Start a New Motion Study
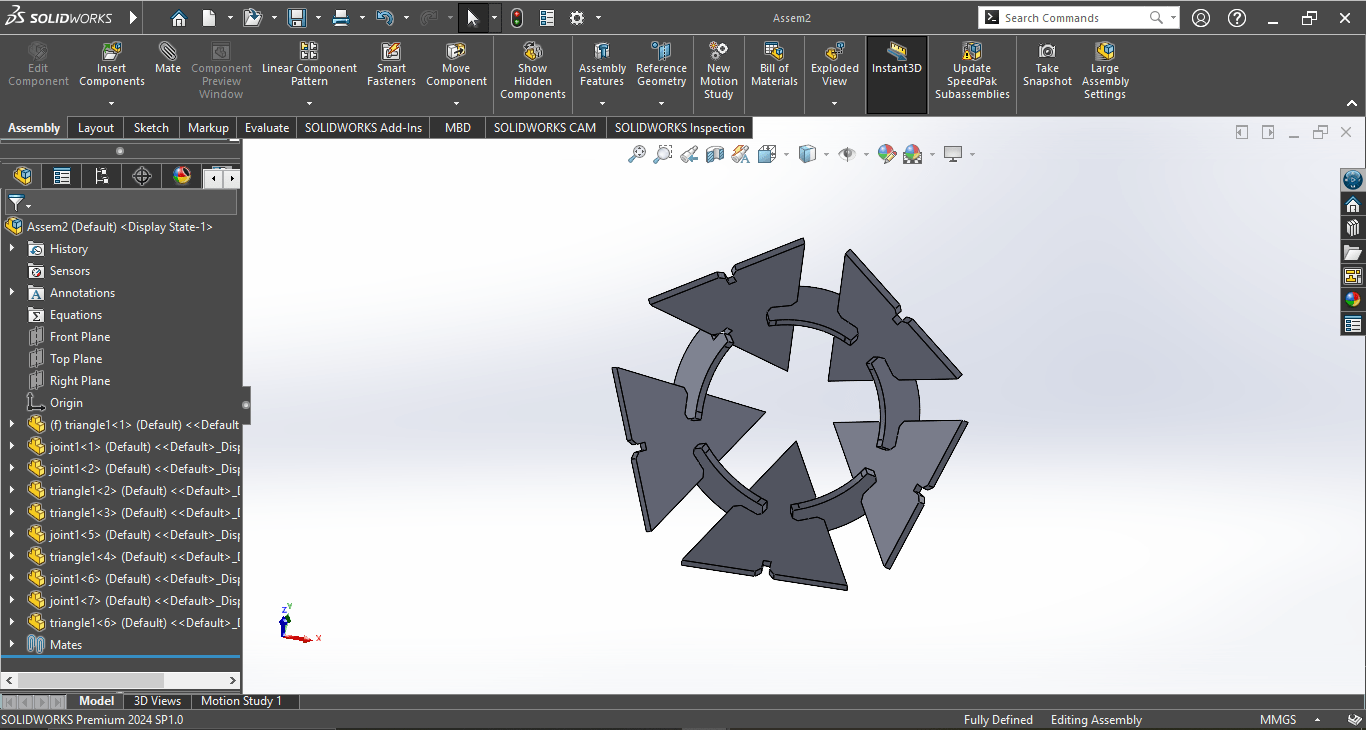Image resolution: width=1366 pixels, height=730 pixels. [x=718, y=70]
